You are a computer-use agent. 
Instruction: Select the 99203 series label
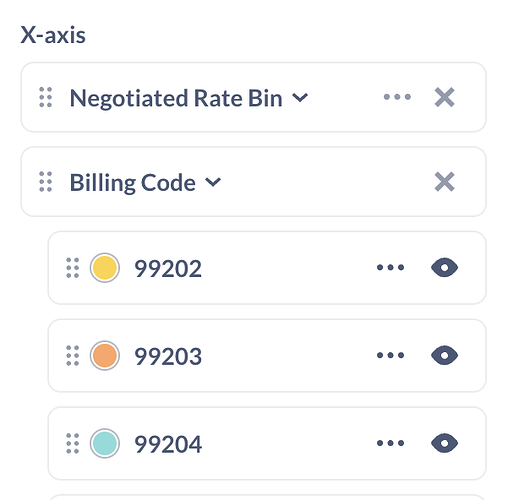[x=168, y=356]
